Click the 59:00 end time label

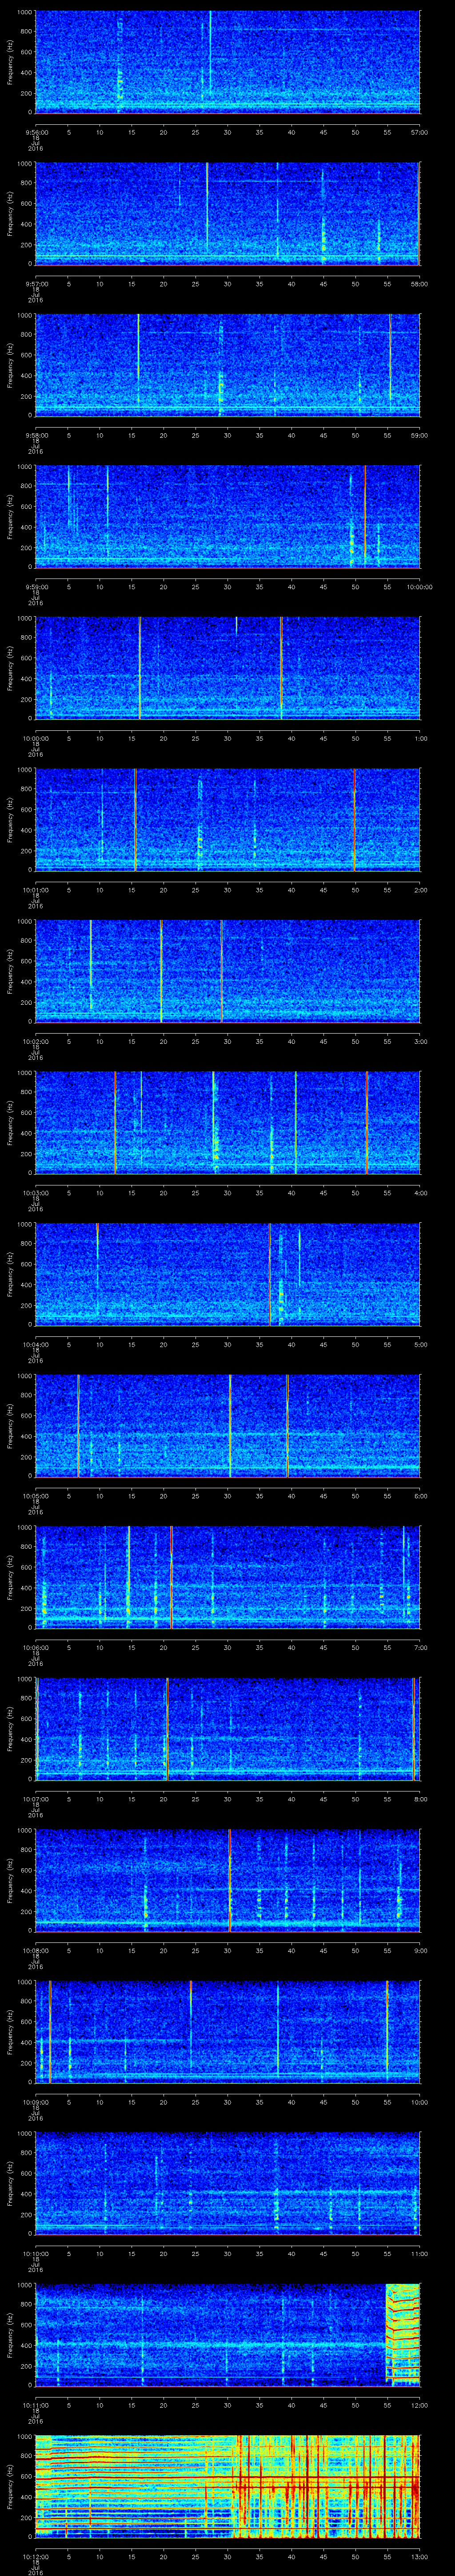click(x=420, y=435)
